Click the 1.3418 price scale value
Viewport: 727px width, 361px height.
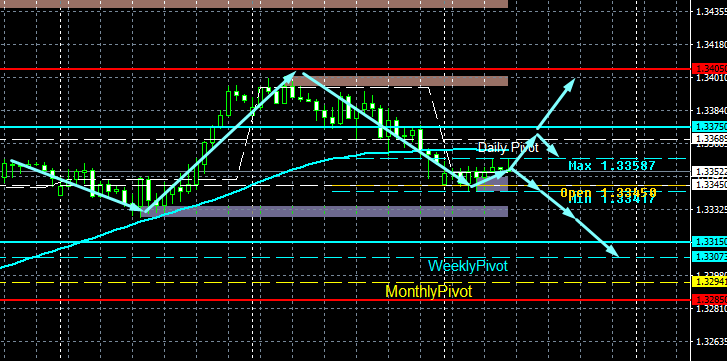[711, 44]
